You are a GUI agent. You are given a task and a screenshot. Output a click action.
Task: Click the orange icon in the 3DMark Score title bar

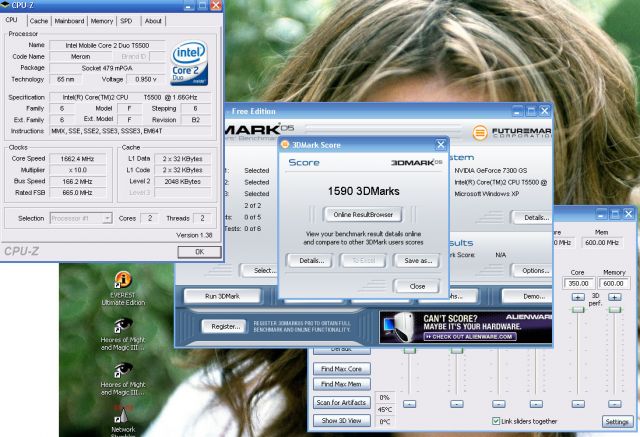click(x=285, y=145)
